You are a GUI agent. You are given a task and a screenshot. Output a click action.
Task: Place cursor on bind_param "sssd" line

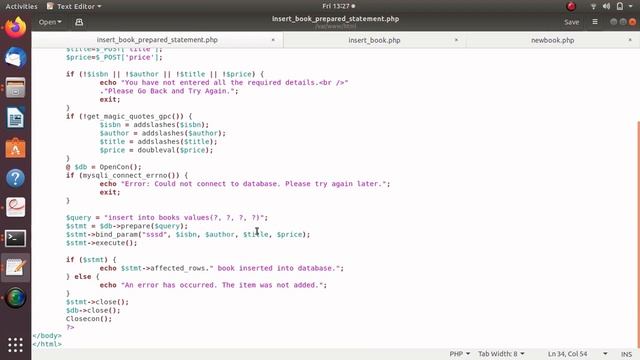pyautogui.click(x=188, y=234)
